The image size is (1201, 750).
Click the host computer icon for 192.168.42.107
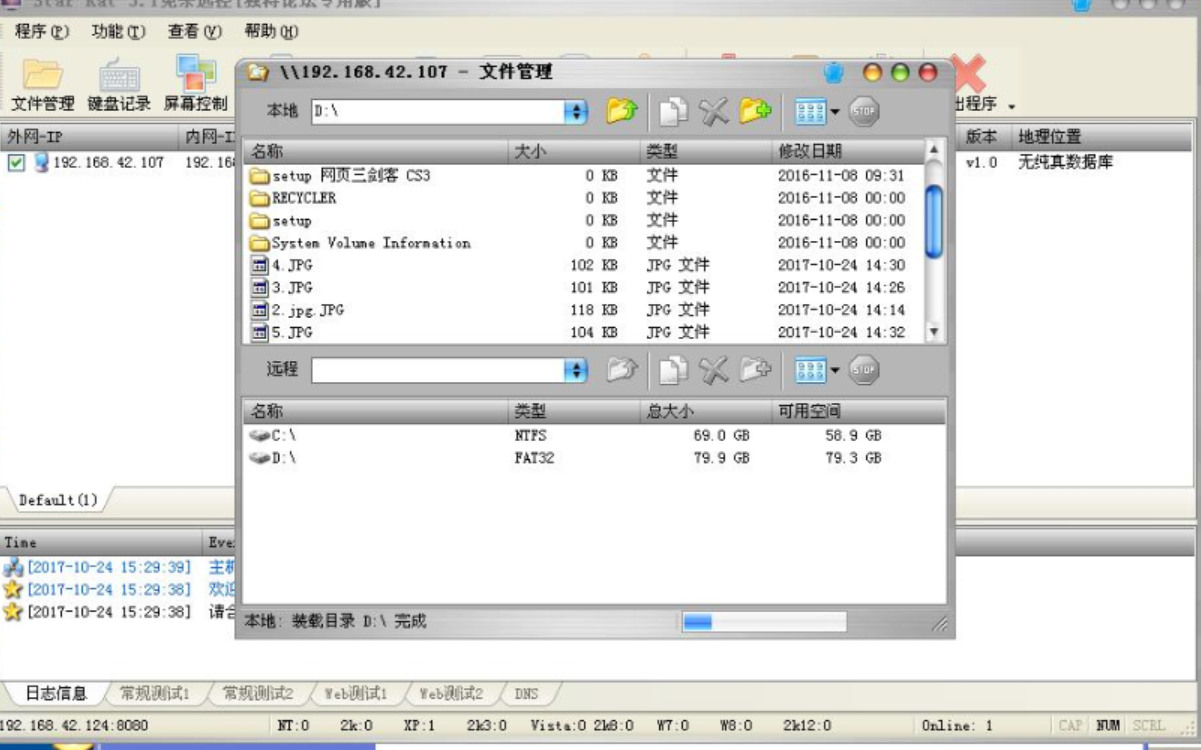pyautogui.click(x=41, y=162)
